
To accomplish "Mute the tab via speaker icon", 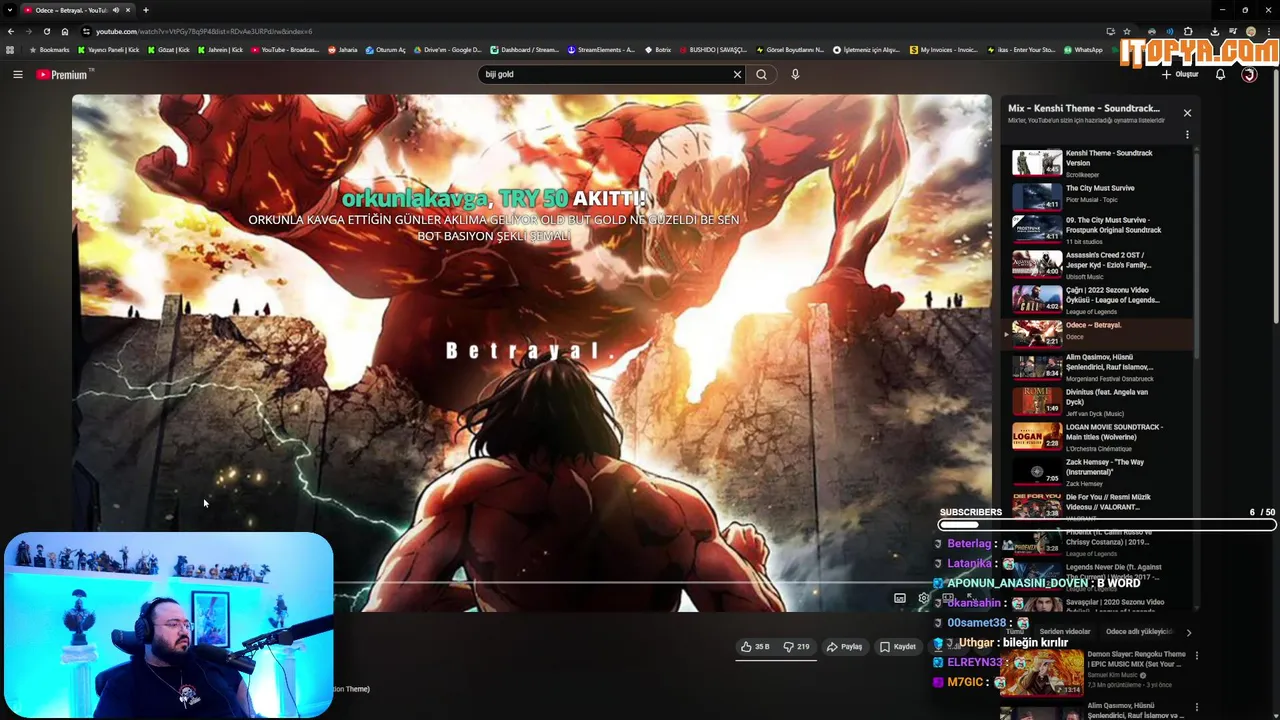I will pyautogui.click(x=115, y=10).
